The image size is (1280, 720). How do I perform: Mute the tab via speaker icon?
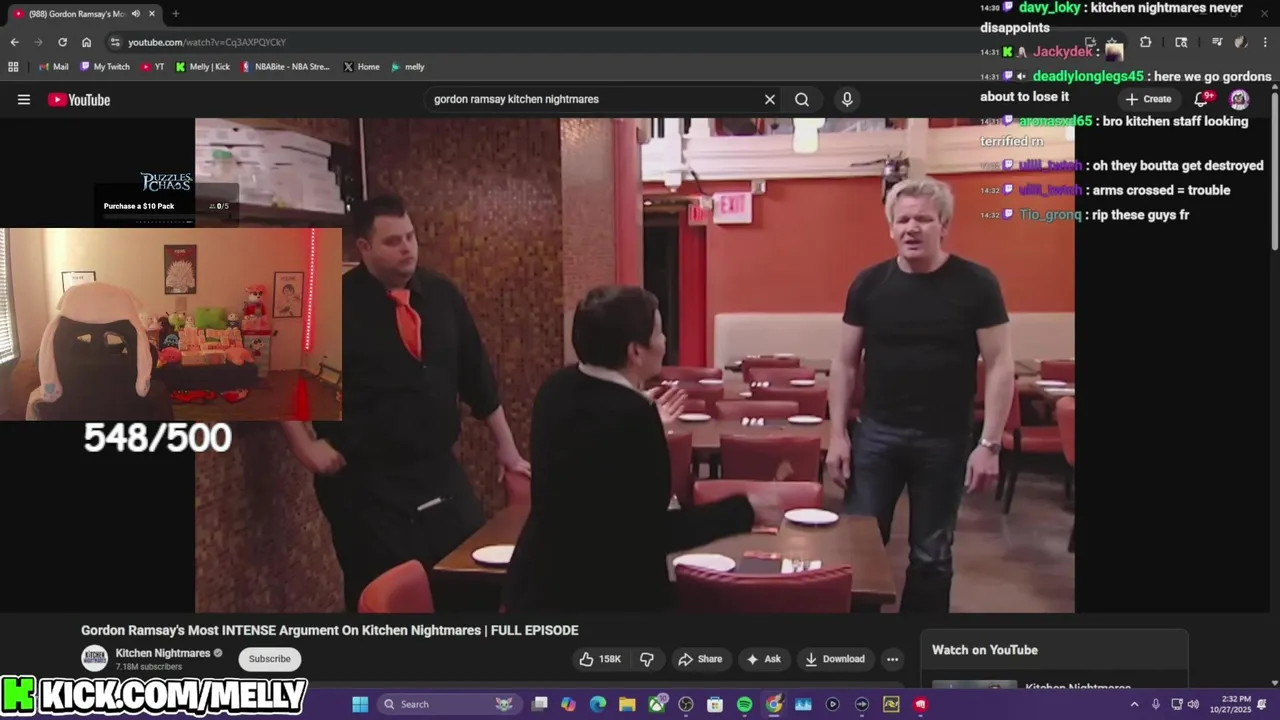(136, 14)
